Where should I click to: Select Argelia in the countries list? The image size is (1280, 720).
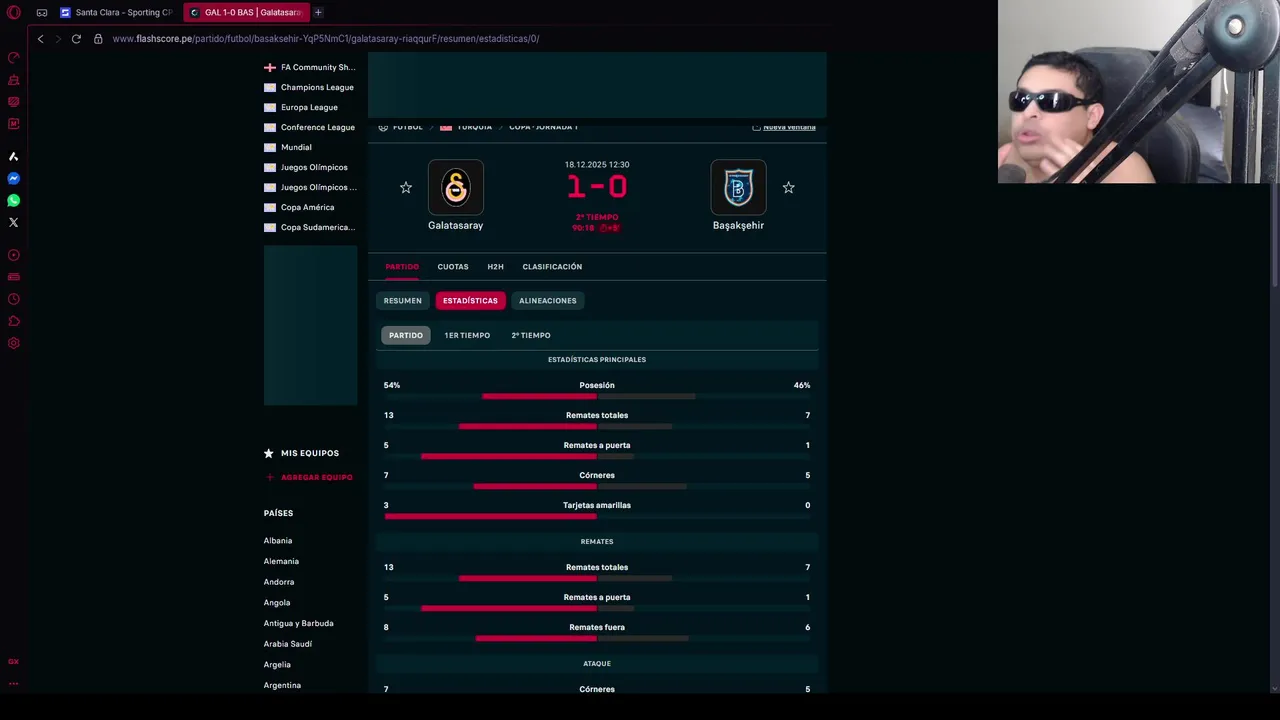[x=277, y=665]
